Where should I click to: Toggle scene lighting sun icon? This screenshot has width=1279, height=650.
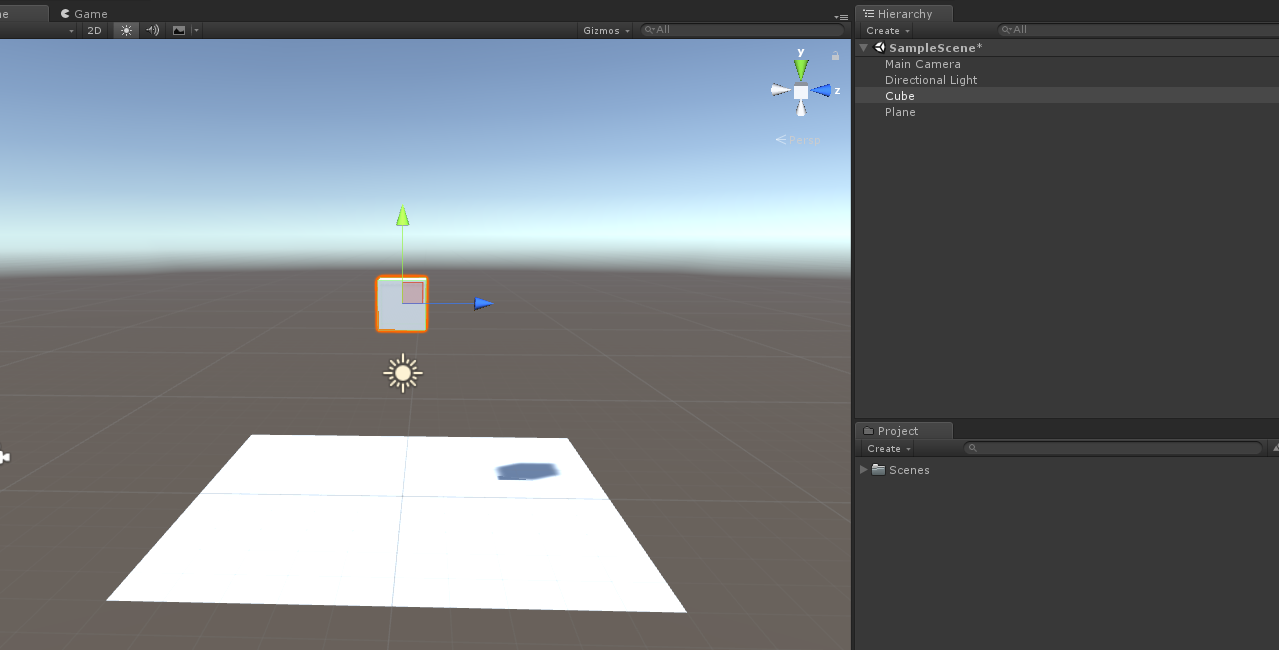(x=126, y=30)
